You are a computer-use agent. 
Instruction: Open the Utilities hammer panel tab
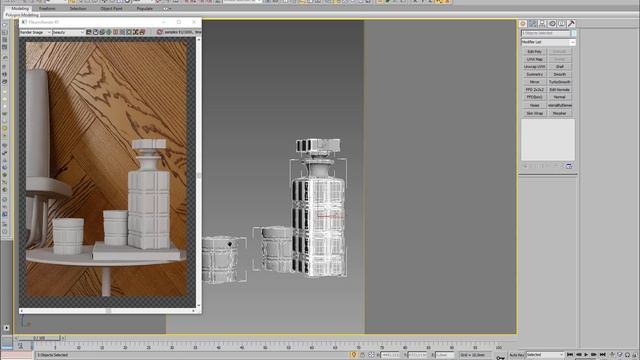(571, 24)
